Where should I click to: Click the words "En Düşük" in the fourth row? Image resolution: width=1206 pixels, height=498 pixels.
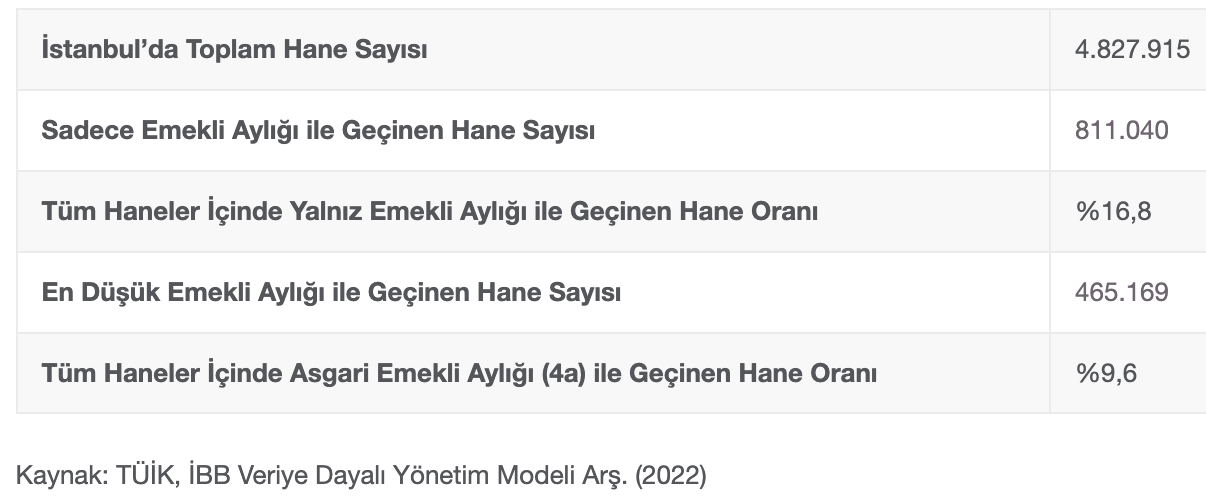100,293
